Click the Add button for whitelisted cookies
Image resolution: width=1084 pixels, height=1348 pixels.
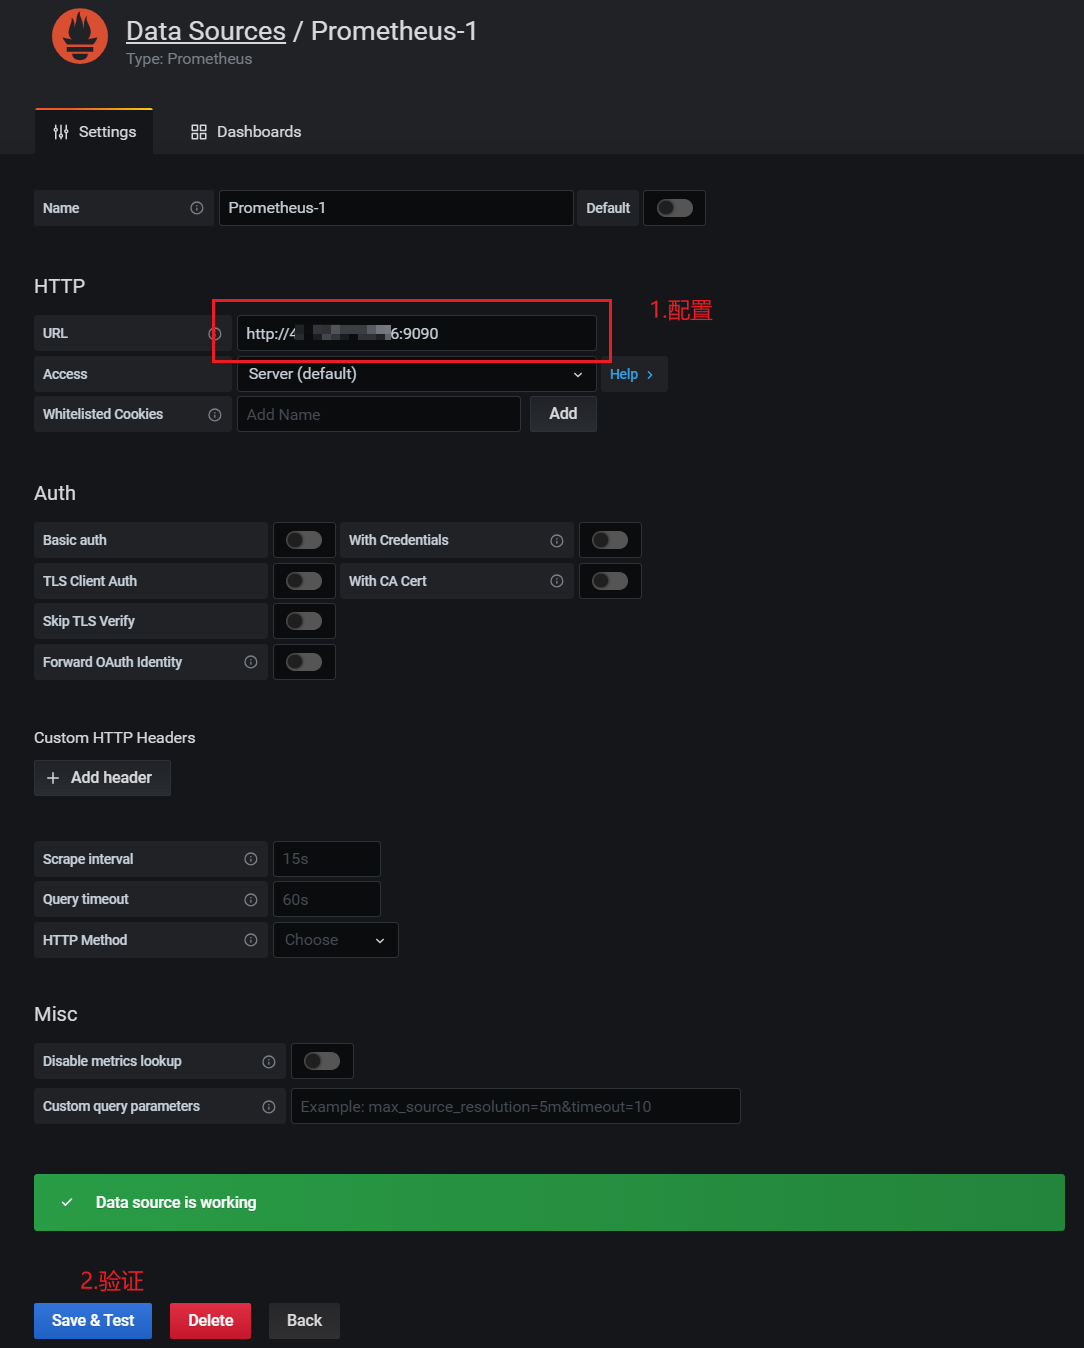point(563,414)
